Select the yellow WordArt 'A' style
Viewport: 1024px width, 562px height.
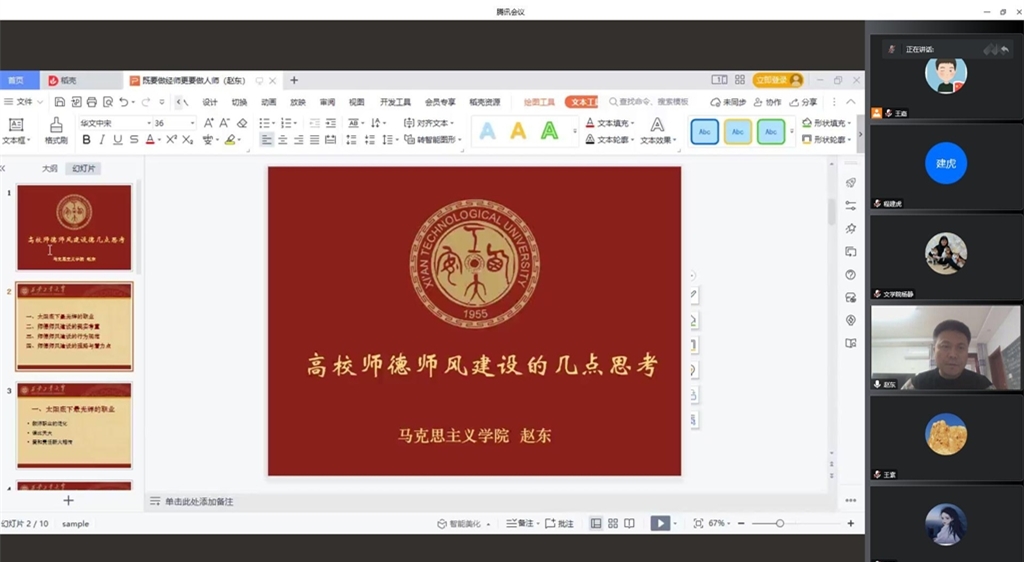point(518,131)
